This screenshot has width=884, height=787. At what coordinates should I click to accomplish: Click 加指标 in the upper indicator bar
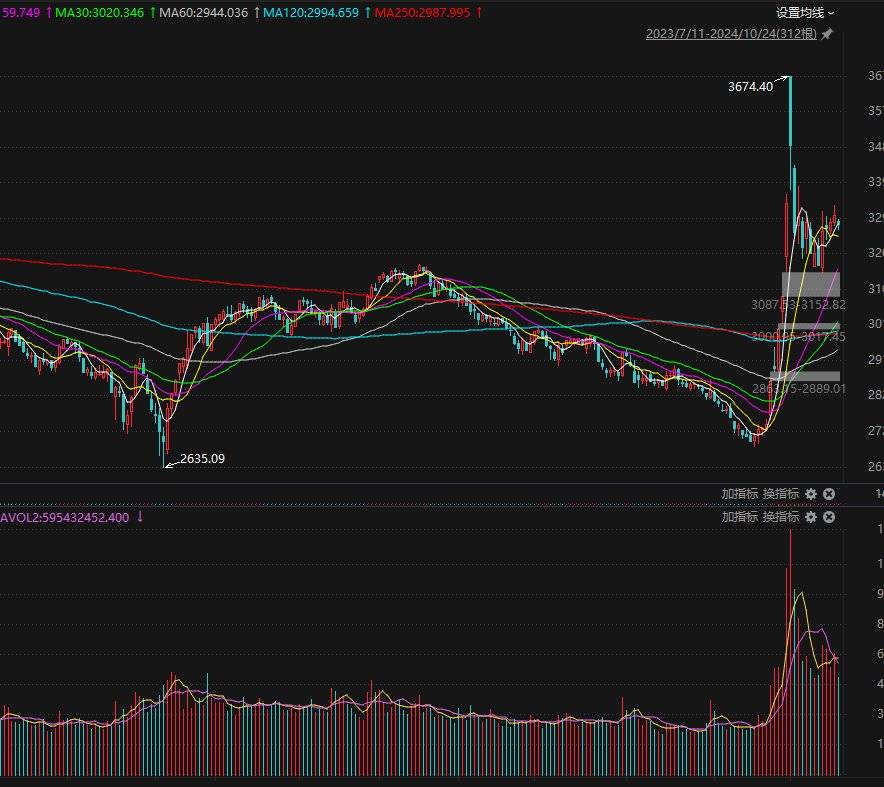point(740,493)
